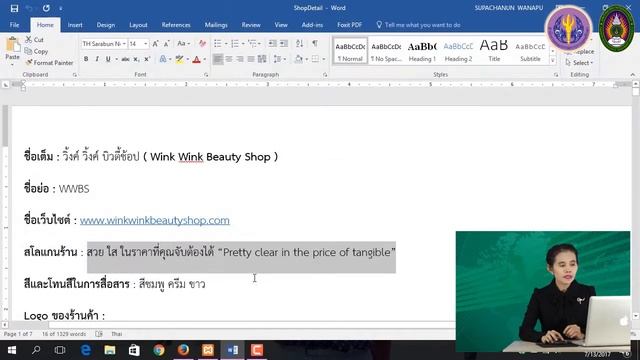Align text right
Viewport: 640px width, 360px height.
[240, 60]
